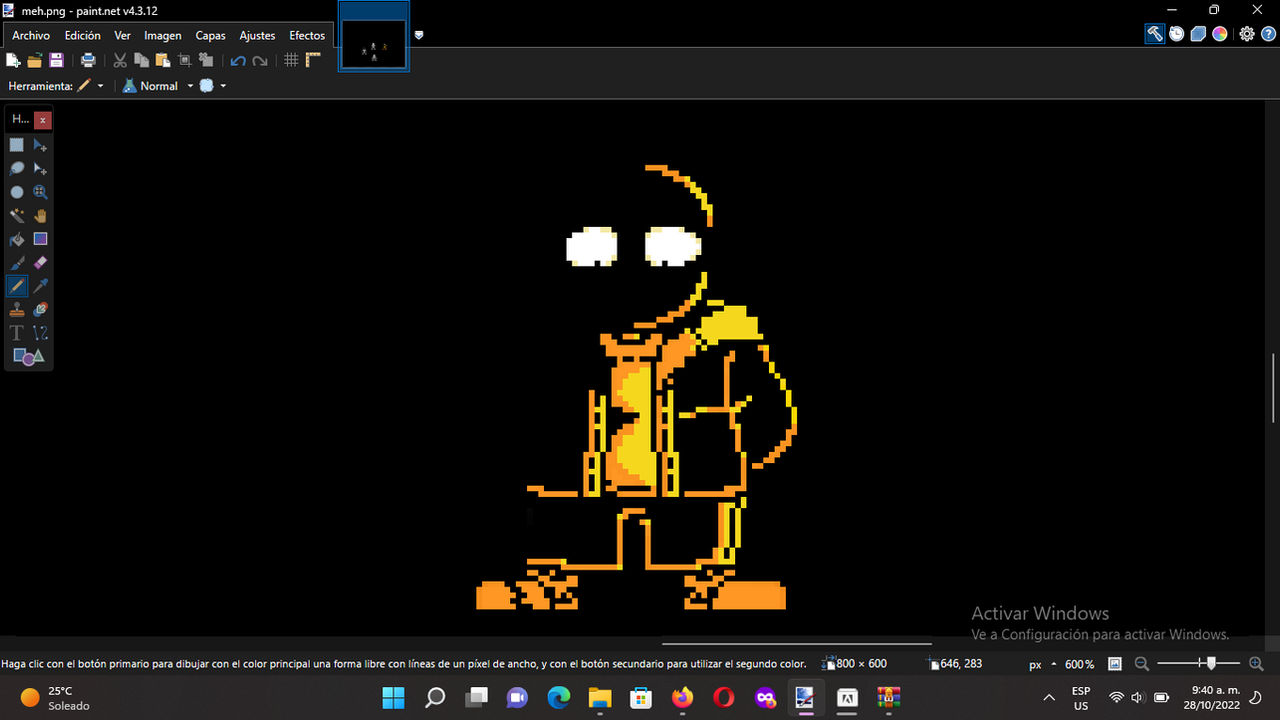This screenshot has height=720, width=1280.
Task: Select the Rectangle Select tool
Action: (17, 145)
